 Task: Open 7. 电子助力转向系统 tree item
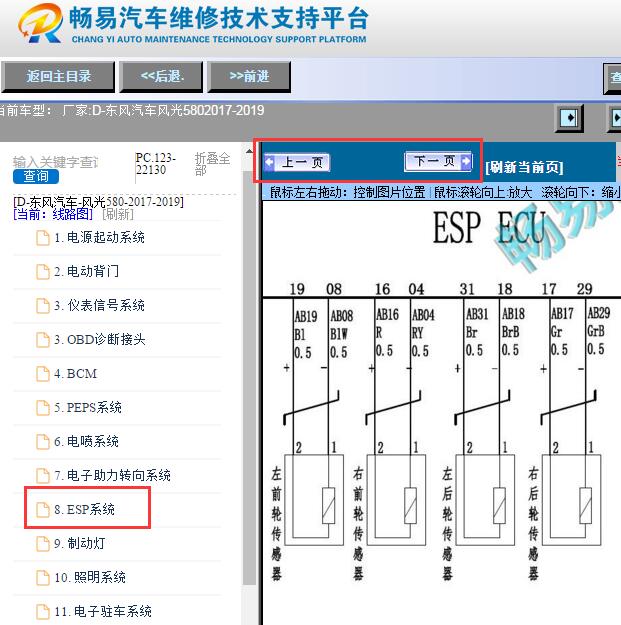point(112,475)
